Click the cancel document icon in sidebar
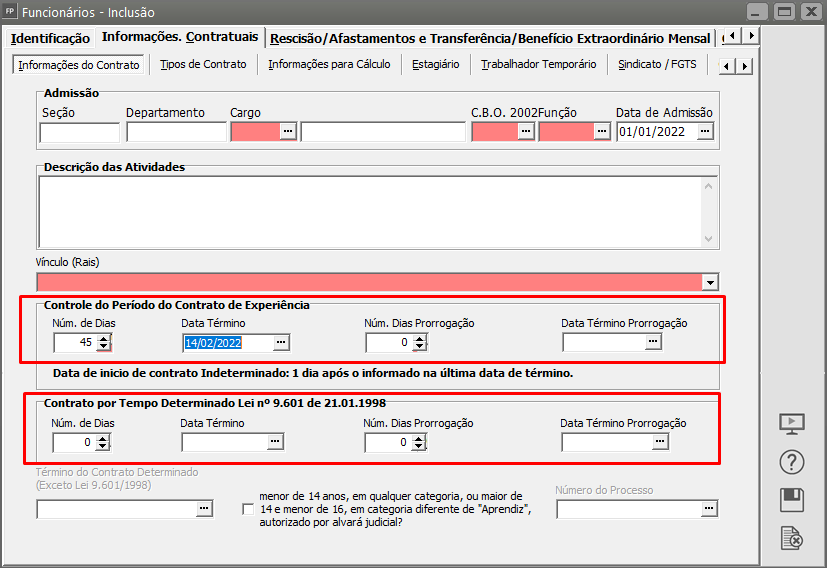Screen dimensions: 827x568 pos(791,539)
